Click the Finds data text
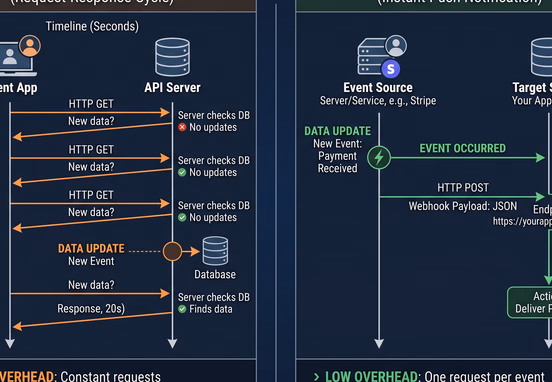 pos(211,309)
